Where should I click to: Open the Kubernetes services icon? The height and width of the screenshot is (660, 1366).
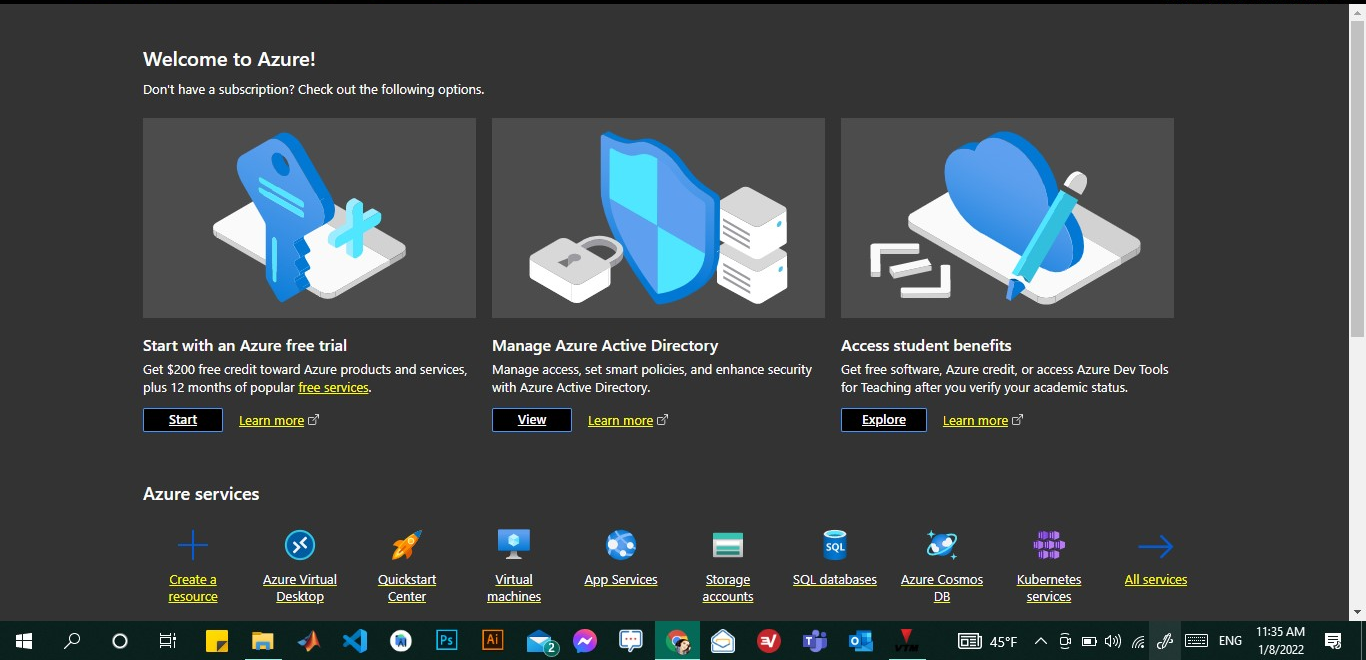(1049, 545)
